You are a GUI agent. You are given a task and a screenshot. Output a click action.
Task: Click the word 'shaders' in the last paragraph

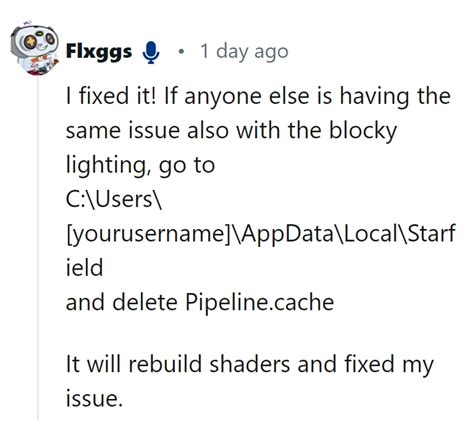250,363
